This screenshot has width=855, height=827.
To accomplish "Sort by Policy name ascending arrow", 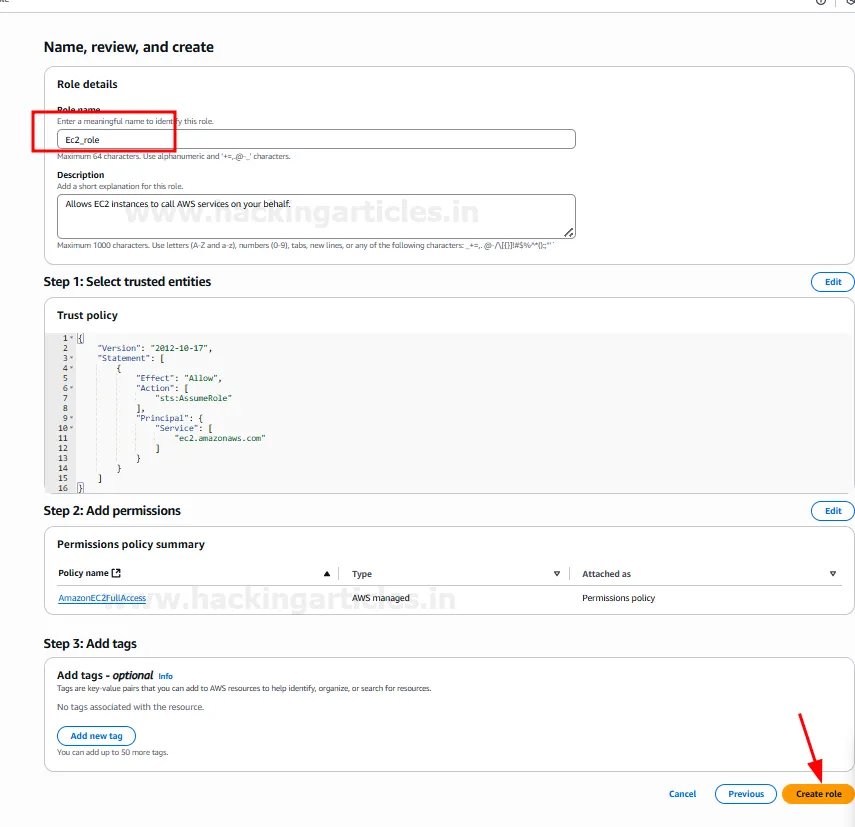I will [327, 574].
